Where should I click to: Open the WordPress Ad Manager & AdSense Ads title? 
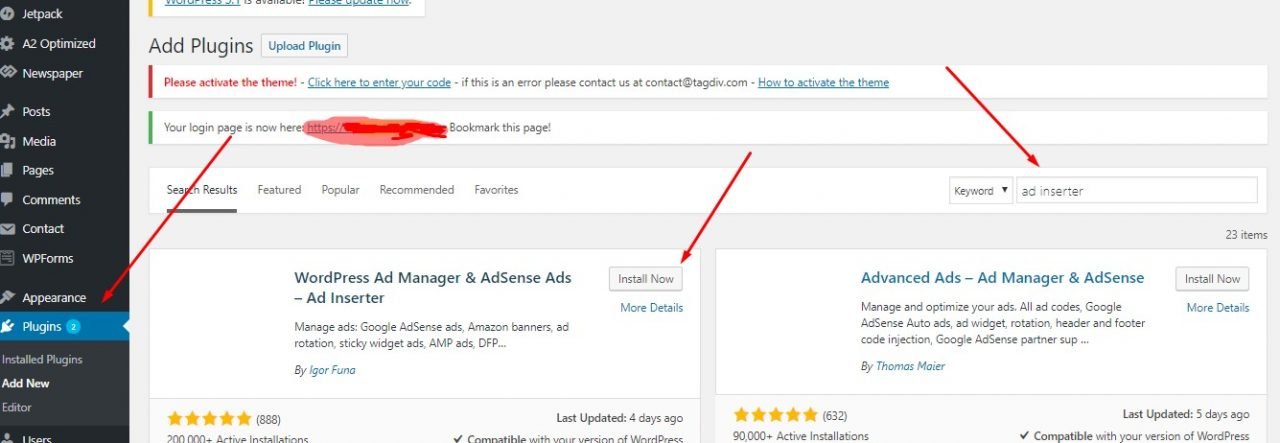pos(433,287)
